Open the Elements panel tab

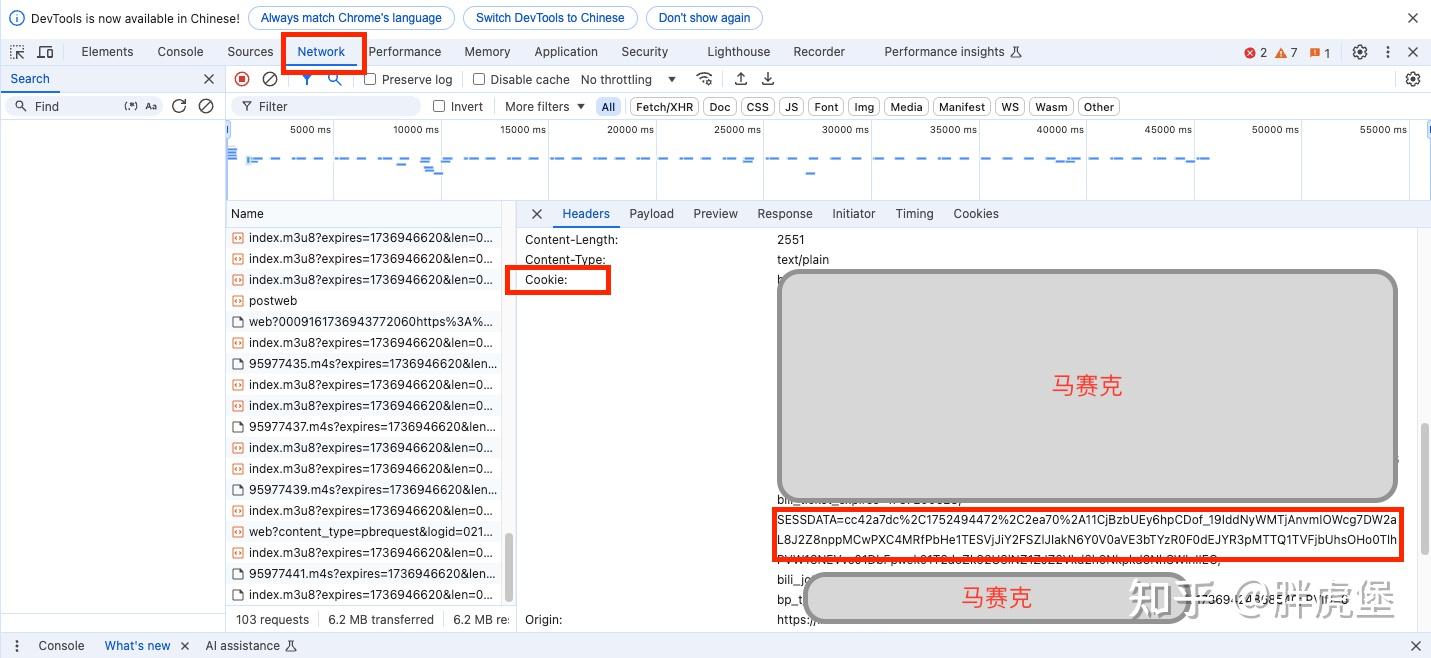point(107,51)
